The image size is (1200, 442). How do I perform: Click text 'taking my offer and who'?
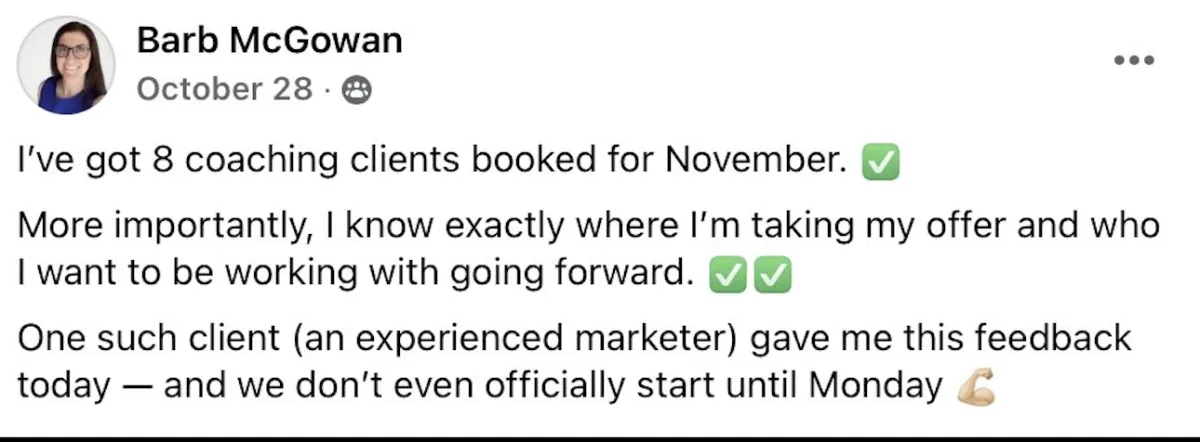pyautogui.click(x=950, y=227)
